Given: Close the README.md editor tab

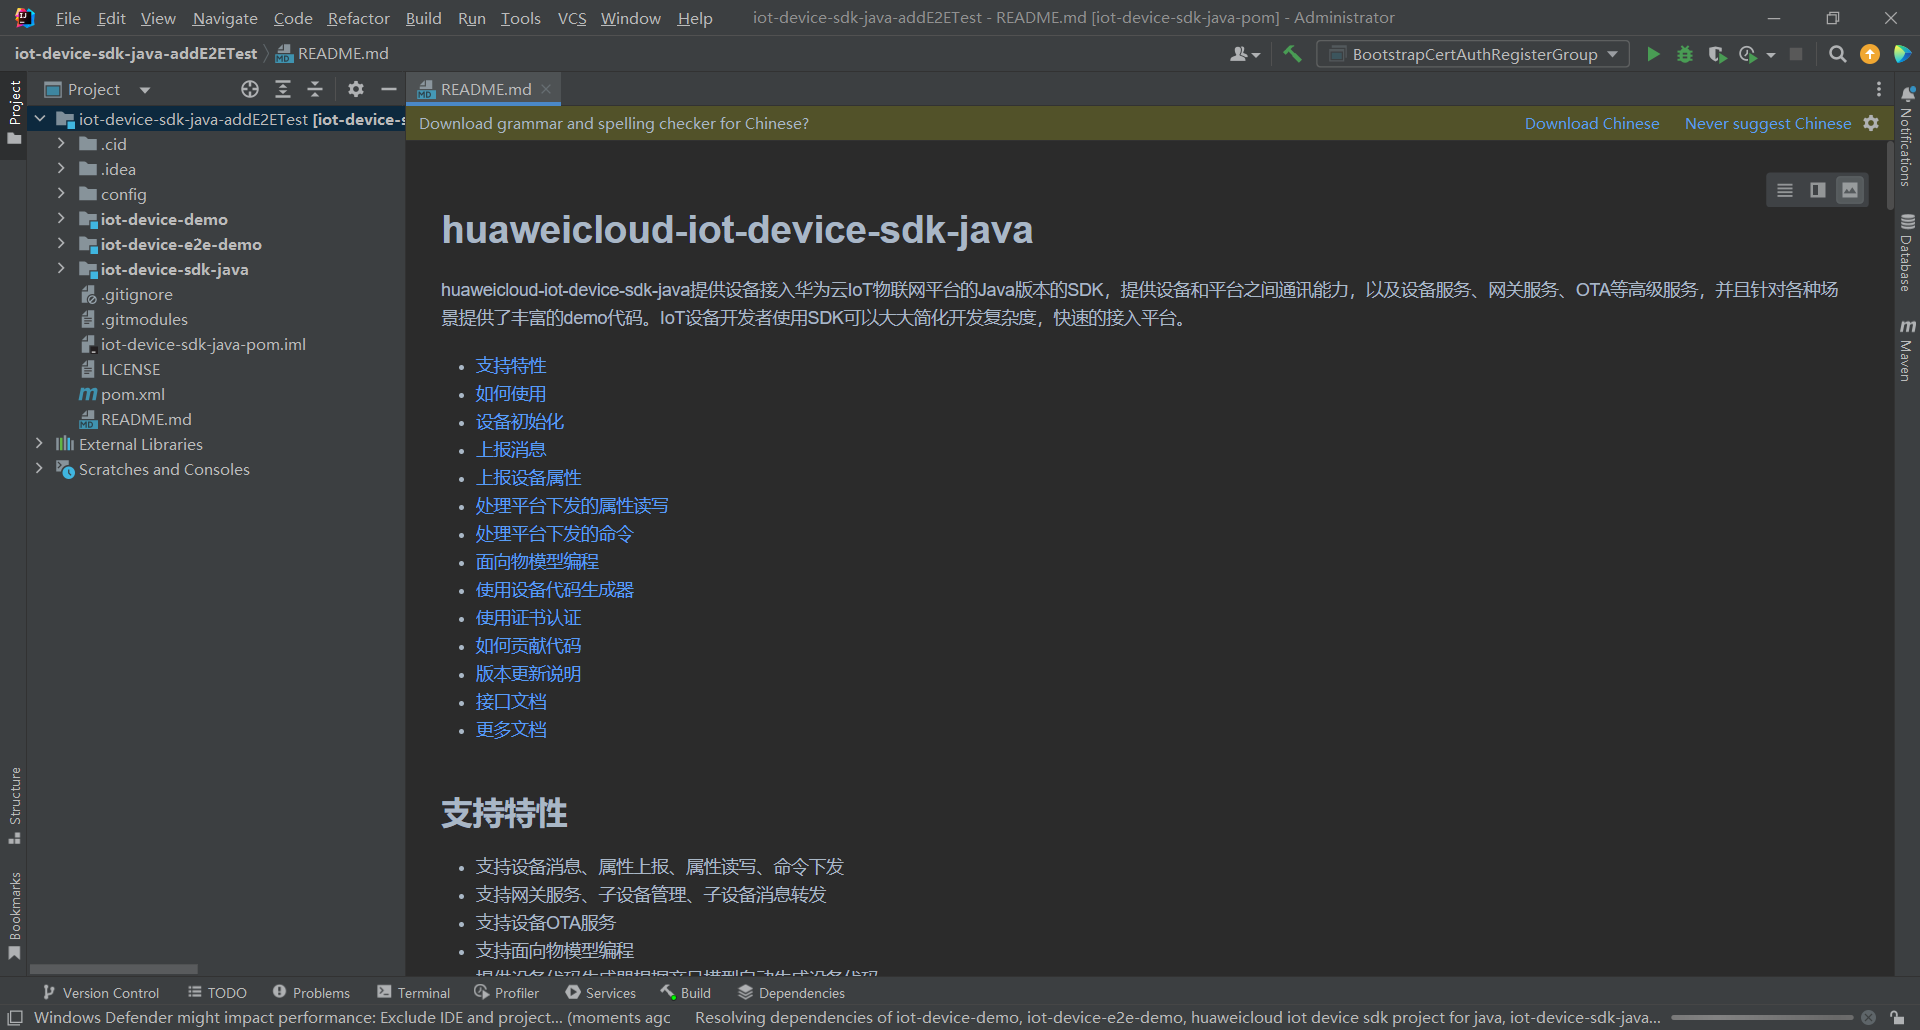Looking at the screenshot, I should click(x=546, y=89).
